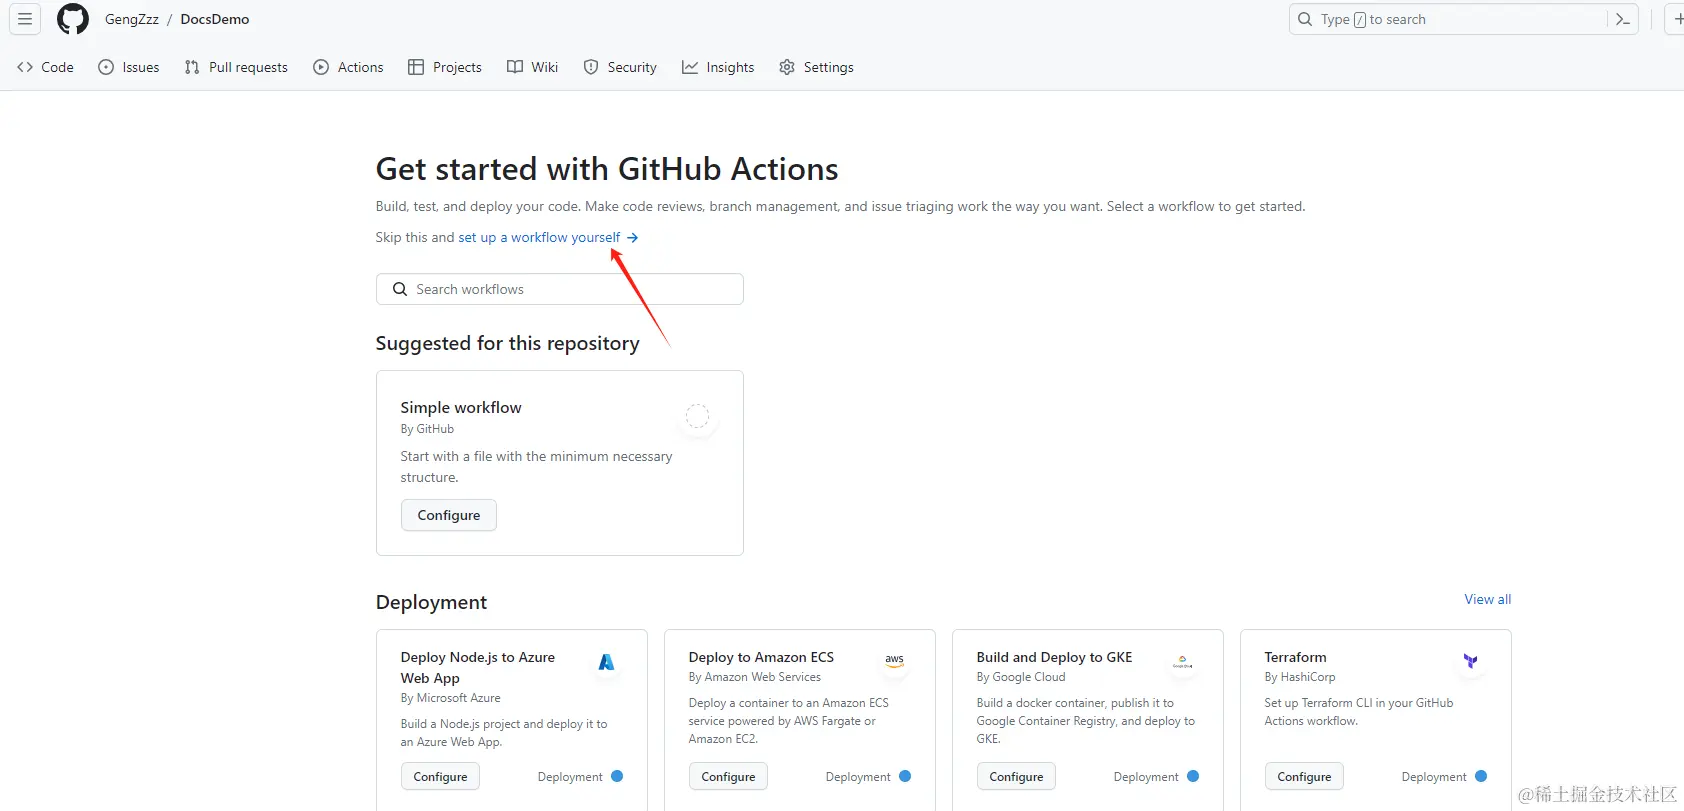Viewport: 1684px width, 811px height.
Task: Click the Simple workflow placeholder logo
Action: [x=697, y=416]
